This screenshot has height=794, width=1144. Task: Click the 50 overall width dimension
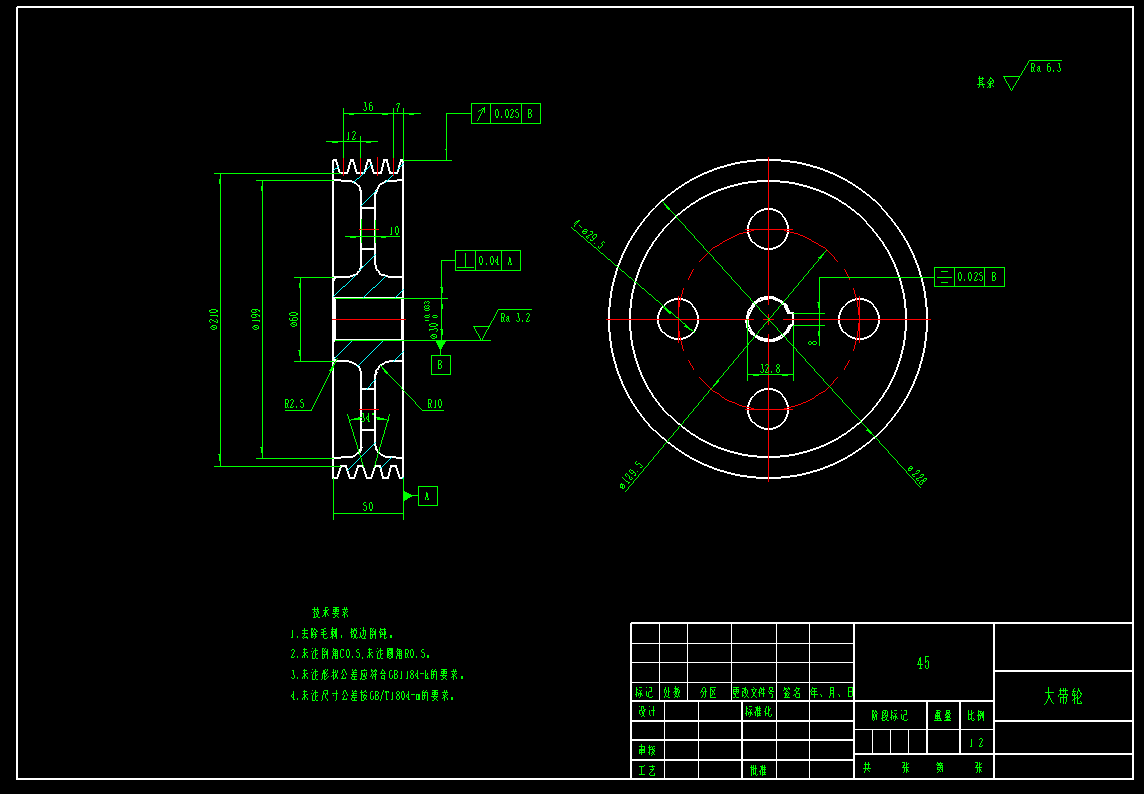(x=368, y=506)
